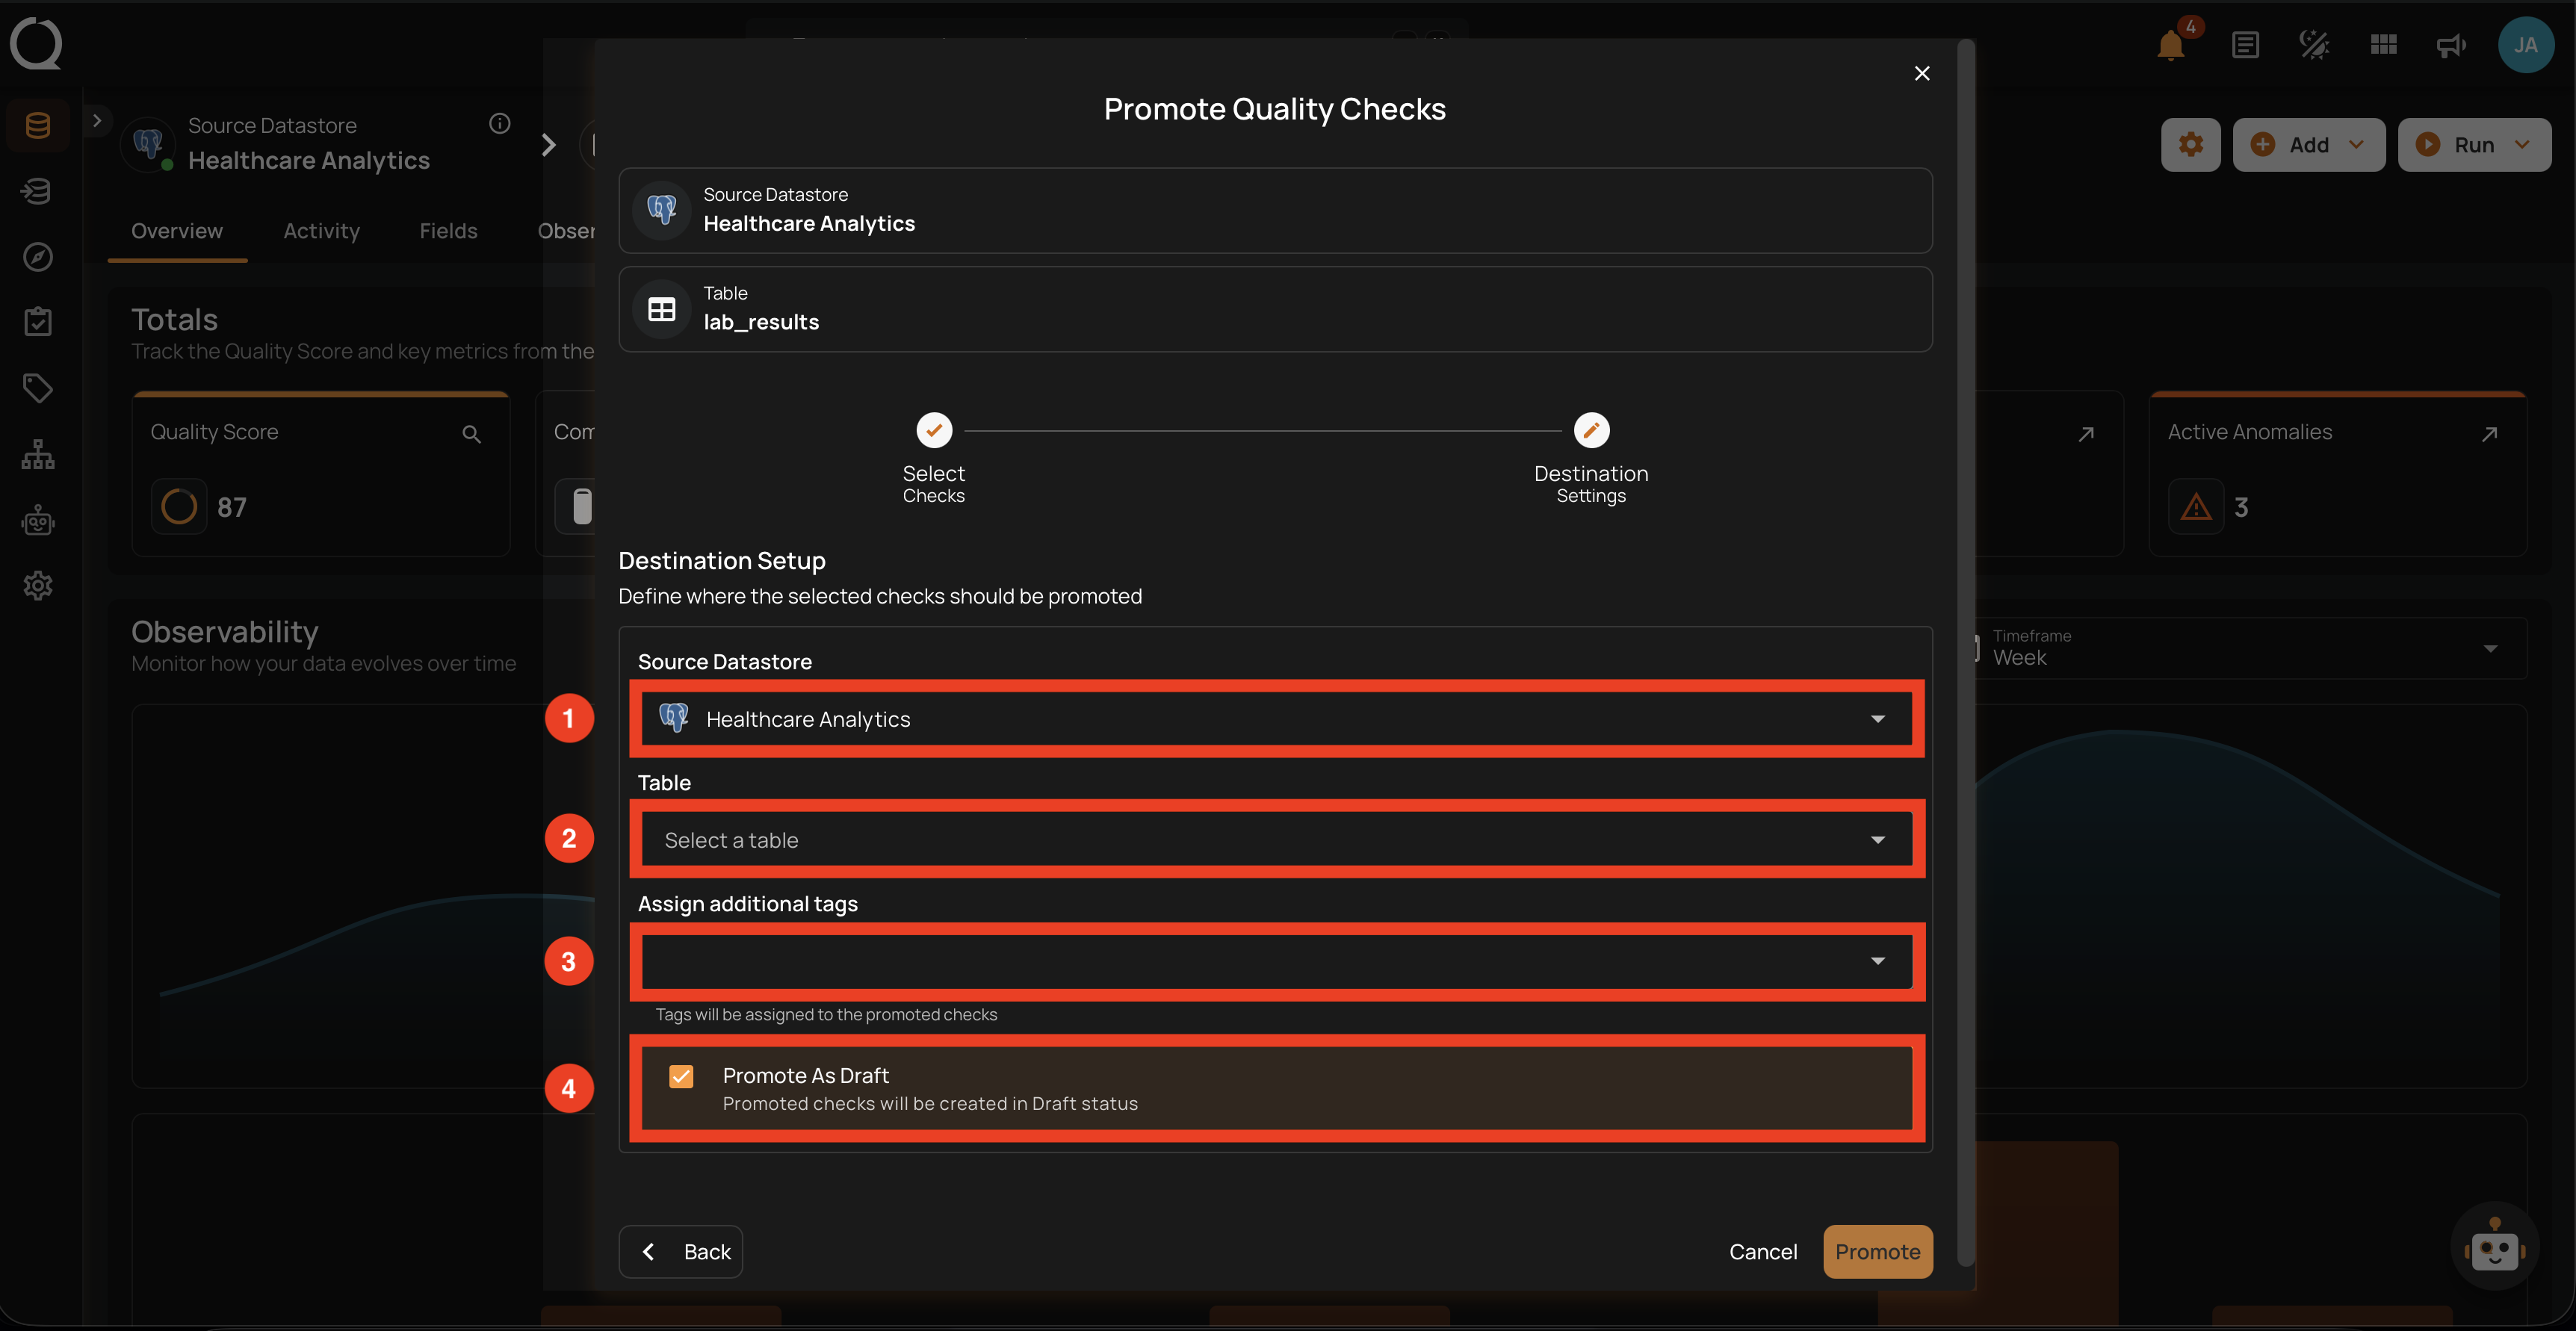The image size is (2576, 1331).
Task: Open the notifications bell
Action: tap(2170, 46)
